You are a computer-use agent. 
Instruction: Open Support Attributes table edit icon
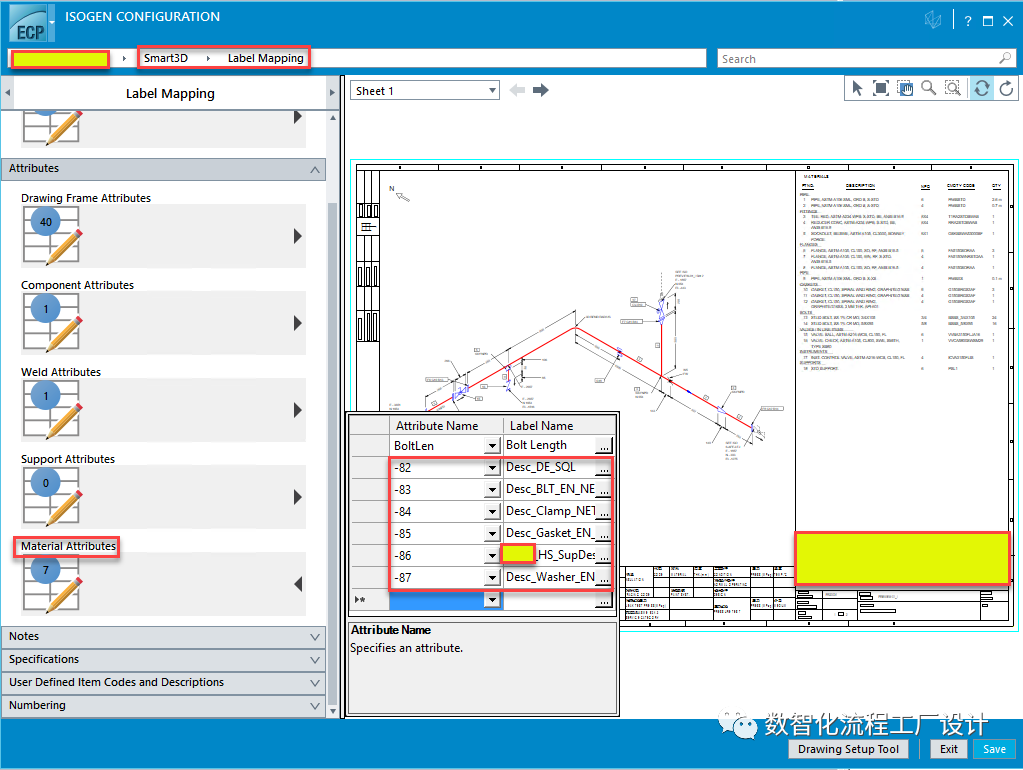coord(52,497)
